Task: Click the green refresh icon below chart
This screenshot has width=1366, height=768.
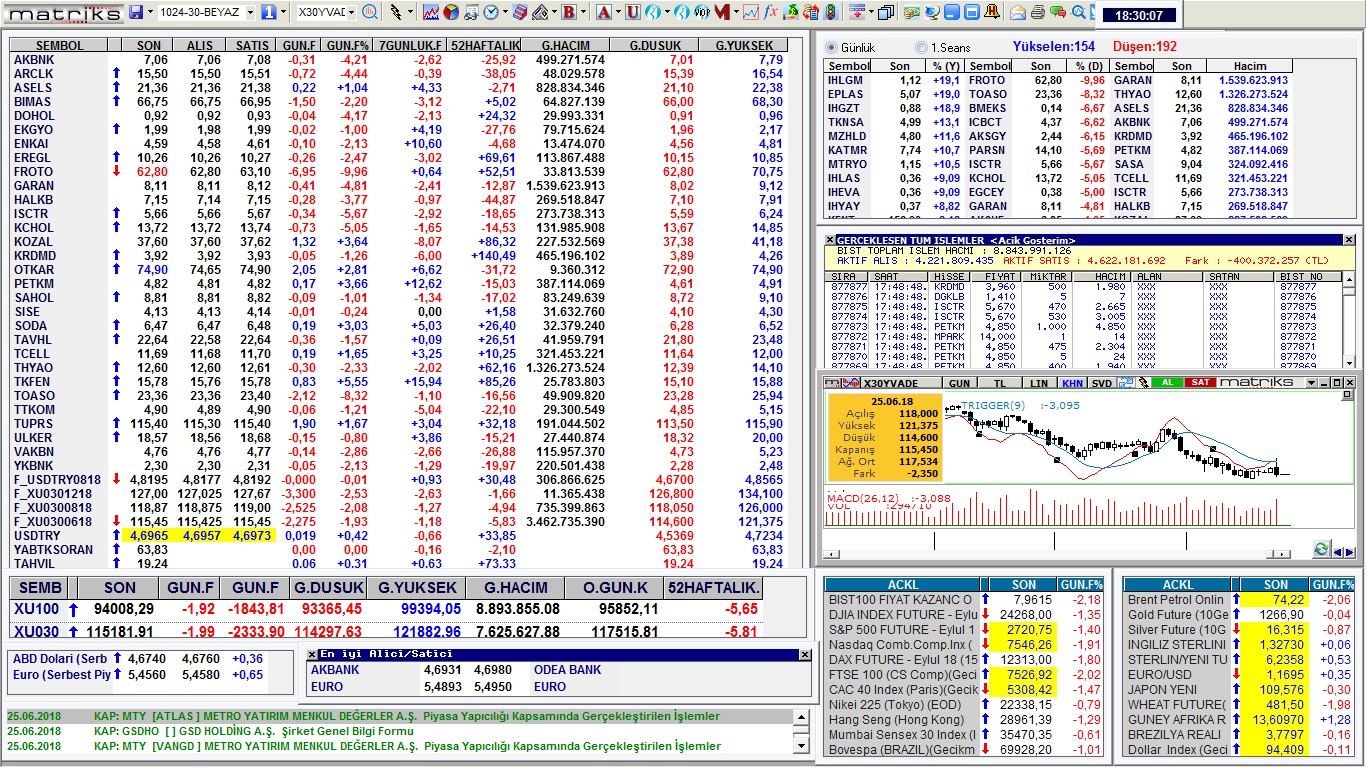Action: (x=1321, y=549)
